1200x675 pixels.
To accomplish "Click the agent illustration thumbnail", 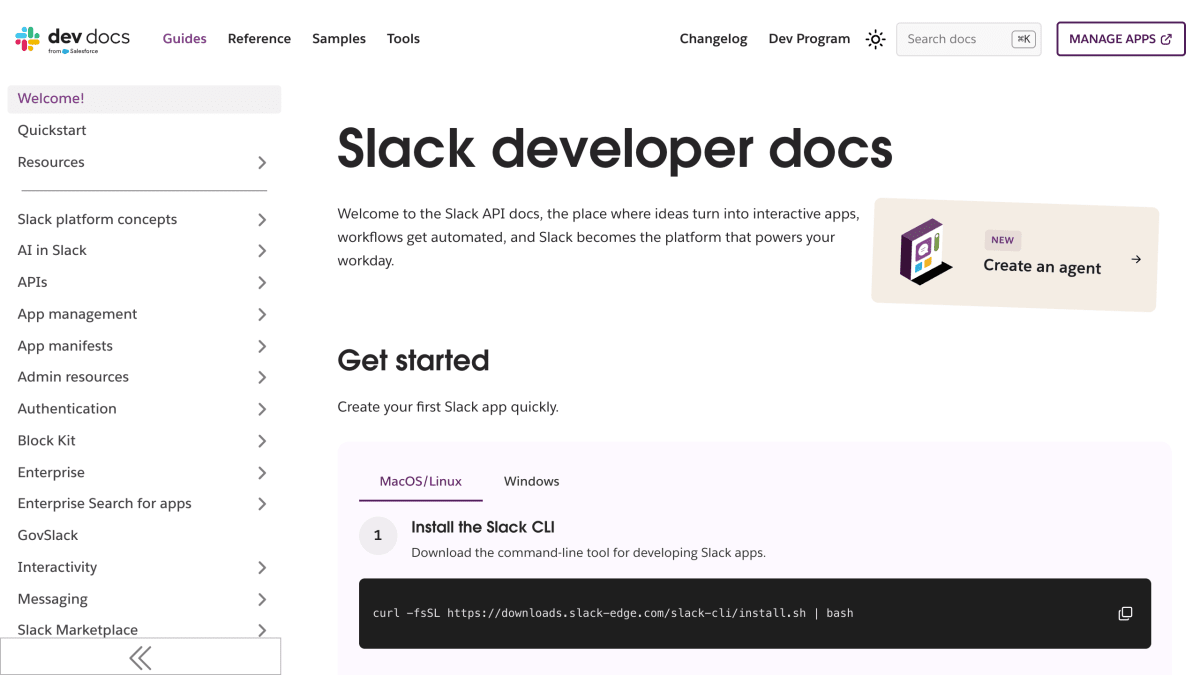I will coord(925,251).
